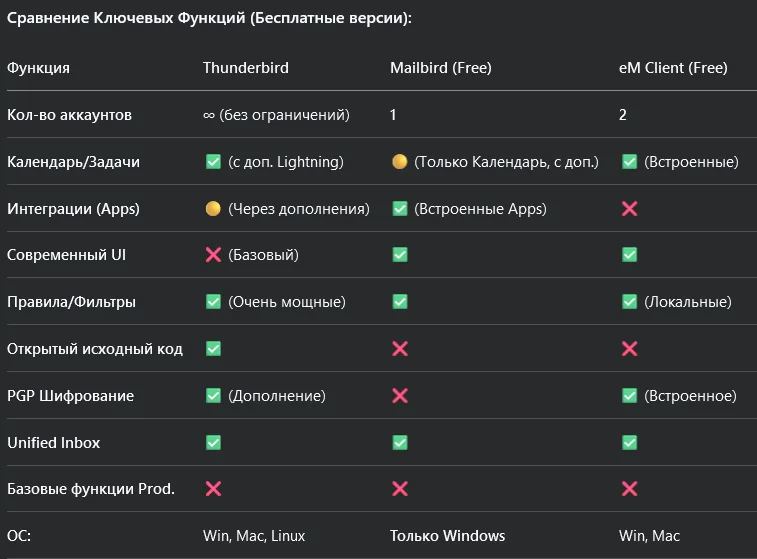Image resolution: width=757 pixels, height=559 pixels.
Task: Click the red cross in Mailbird's PGP Шифрование cell
Action: coord(400,396)
